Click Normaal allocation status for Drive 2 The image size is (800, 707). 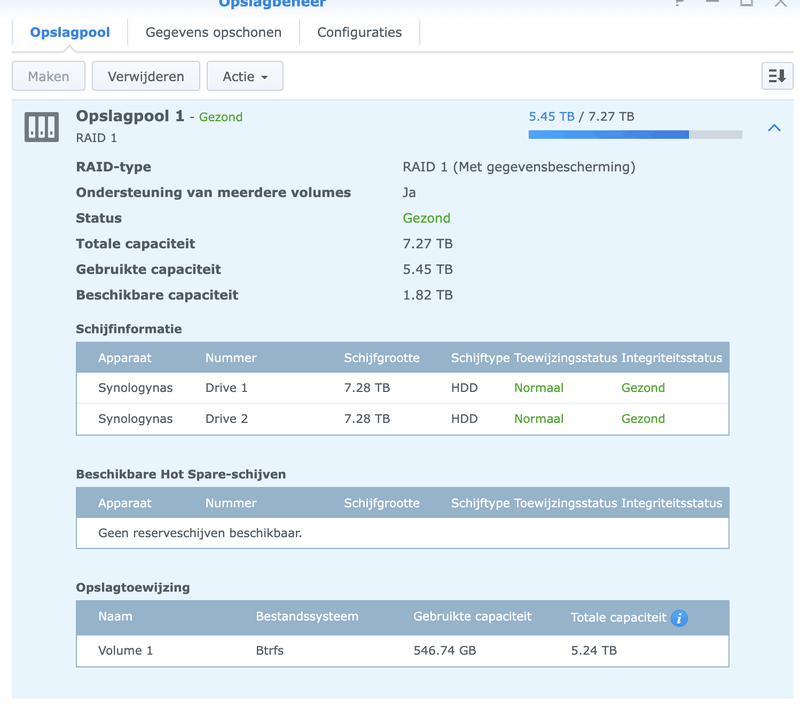[x=538, y=419]
